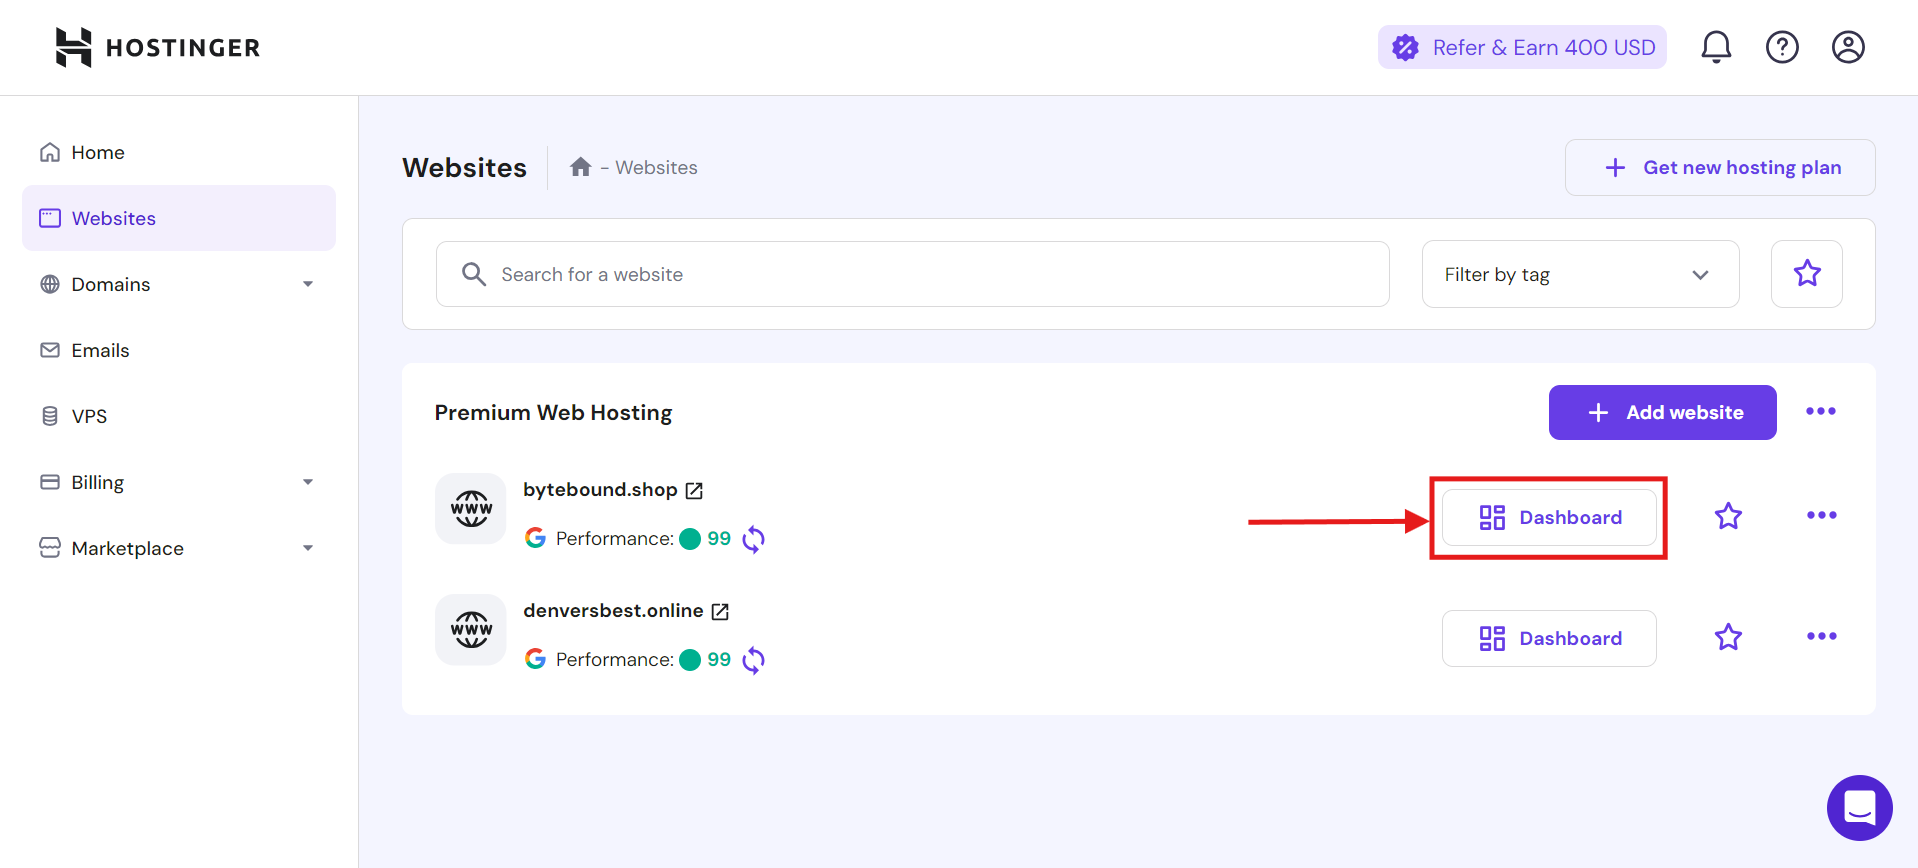The image size is (1918, 868).
Task: Open the Filter by tag dropdown
Action: point(1581,274)
